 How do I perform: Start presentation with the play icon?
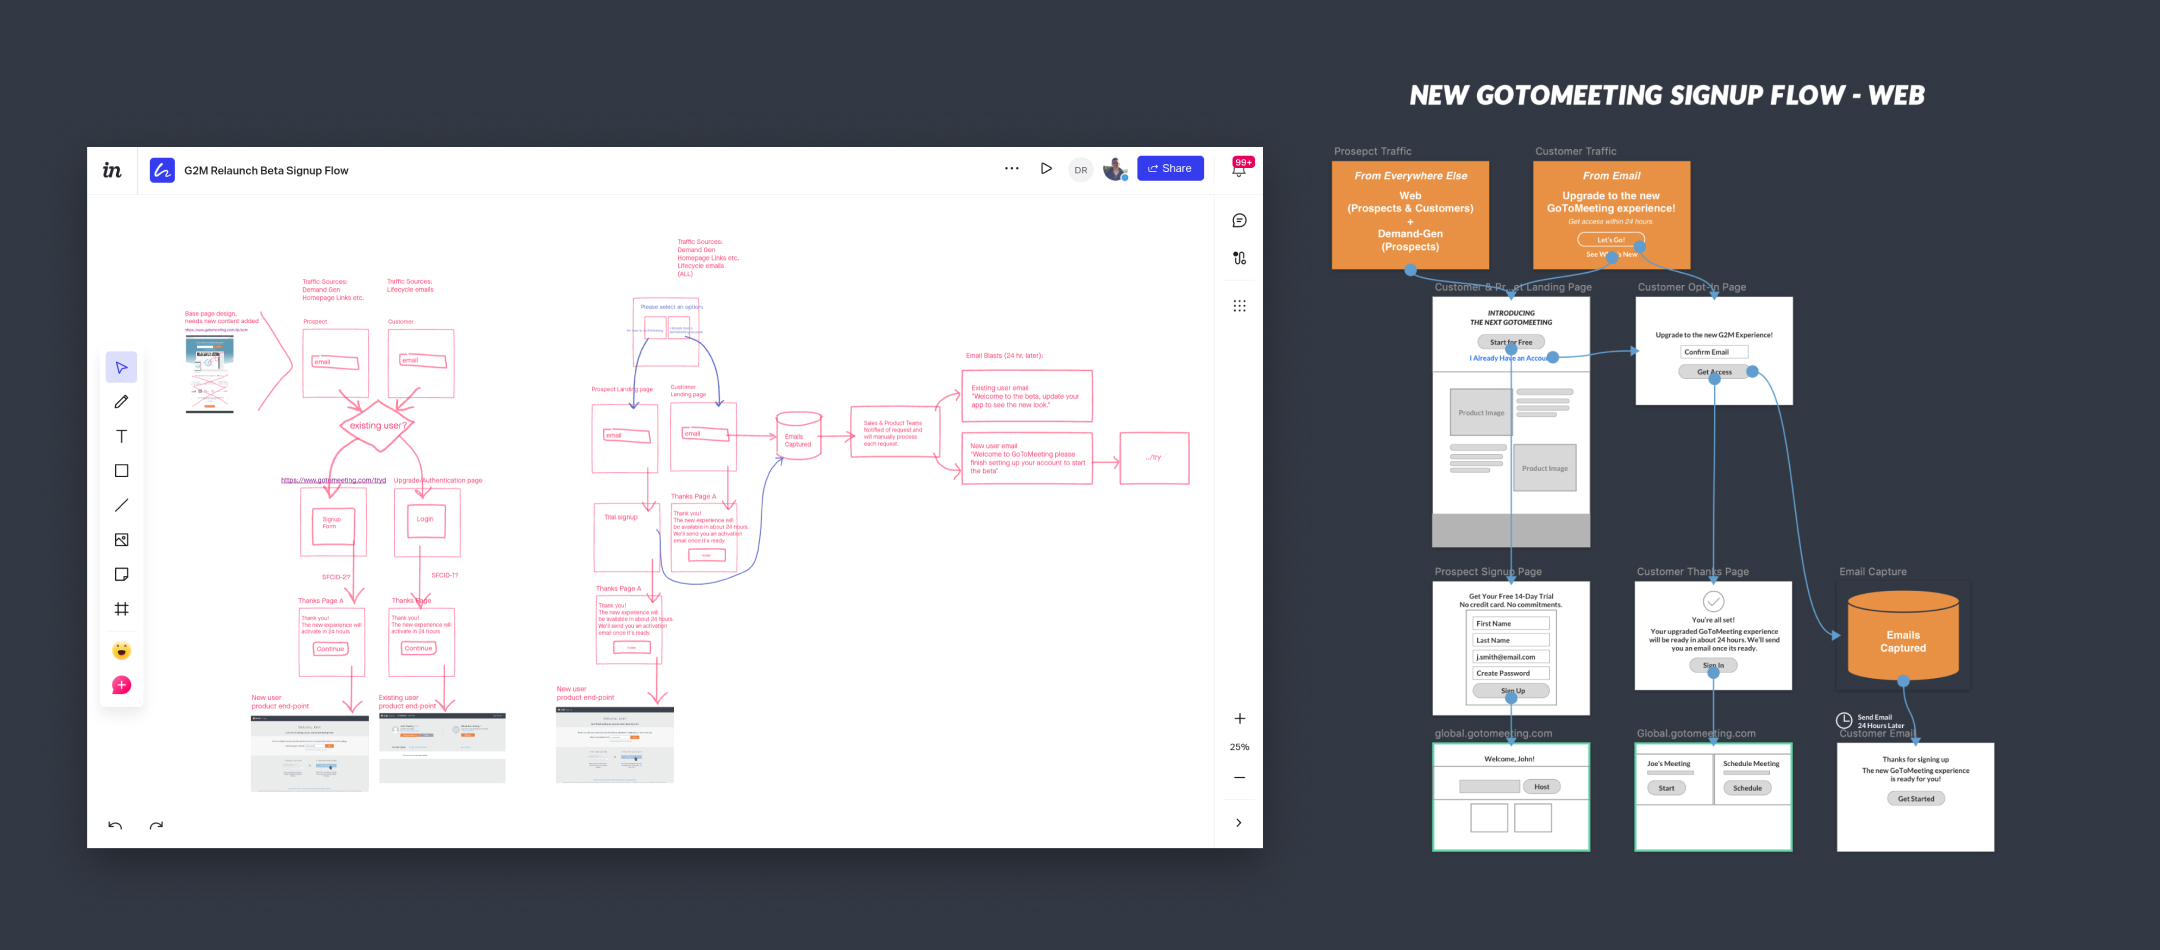pos(1046,169)
